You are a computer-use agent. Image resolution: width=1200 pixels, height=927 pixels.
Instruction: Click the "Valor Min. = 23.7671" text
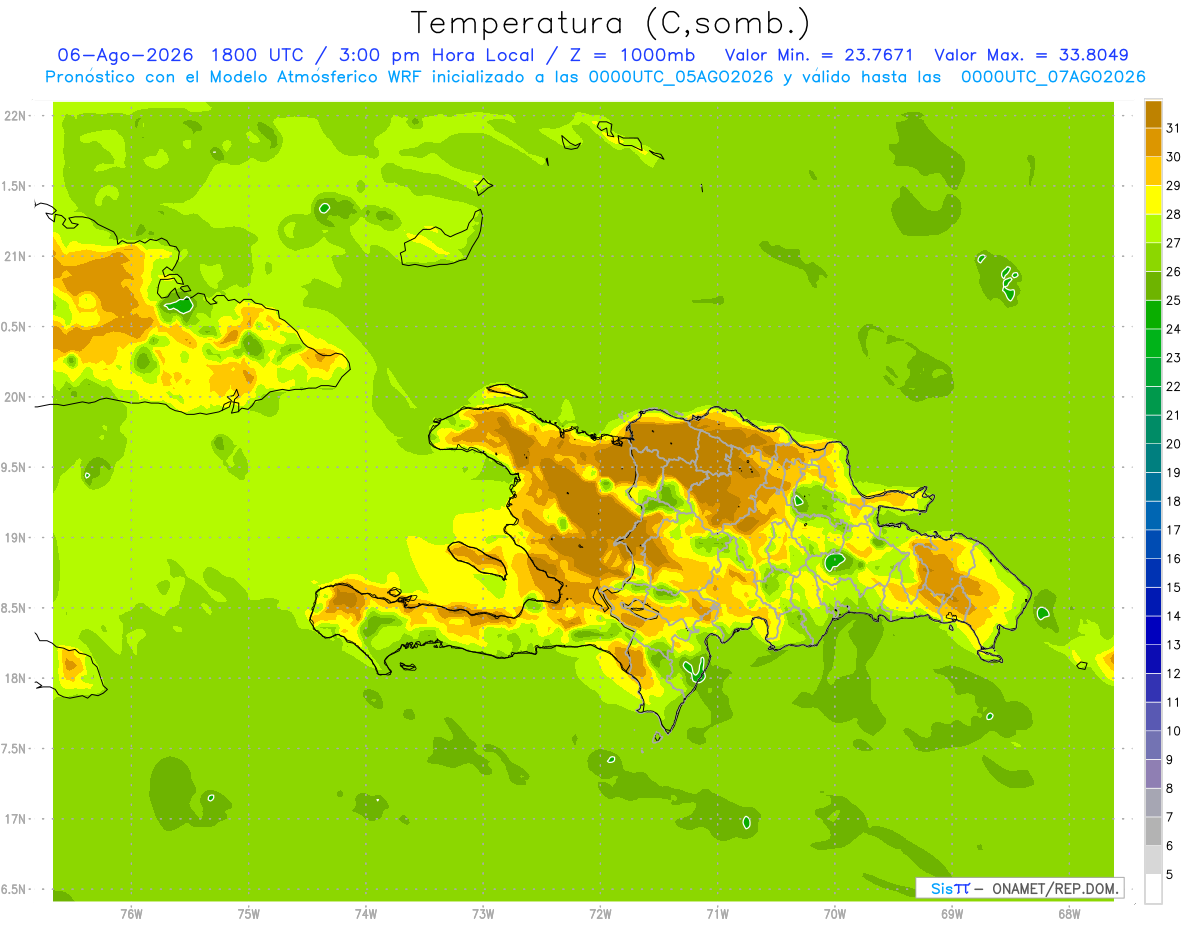[x=818, y=55]
